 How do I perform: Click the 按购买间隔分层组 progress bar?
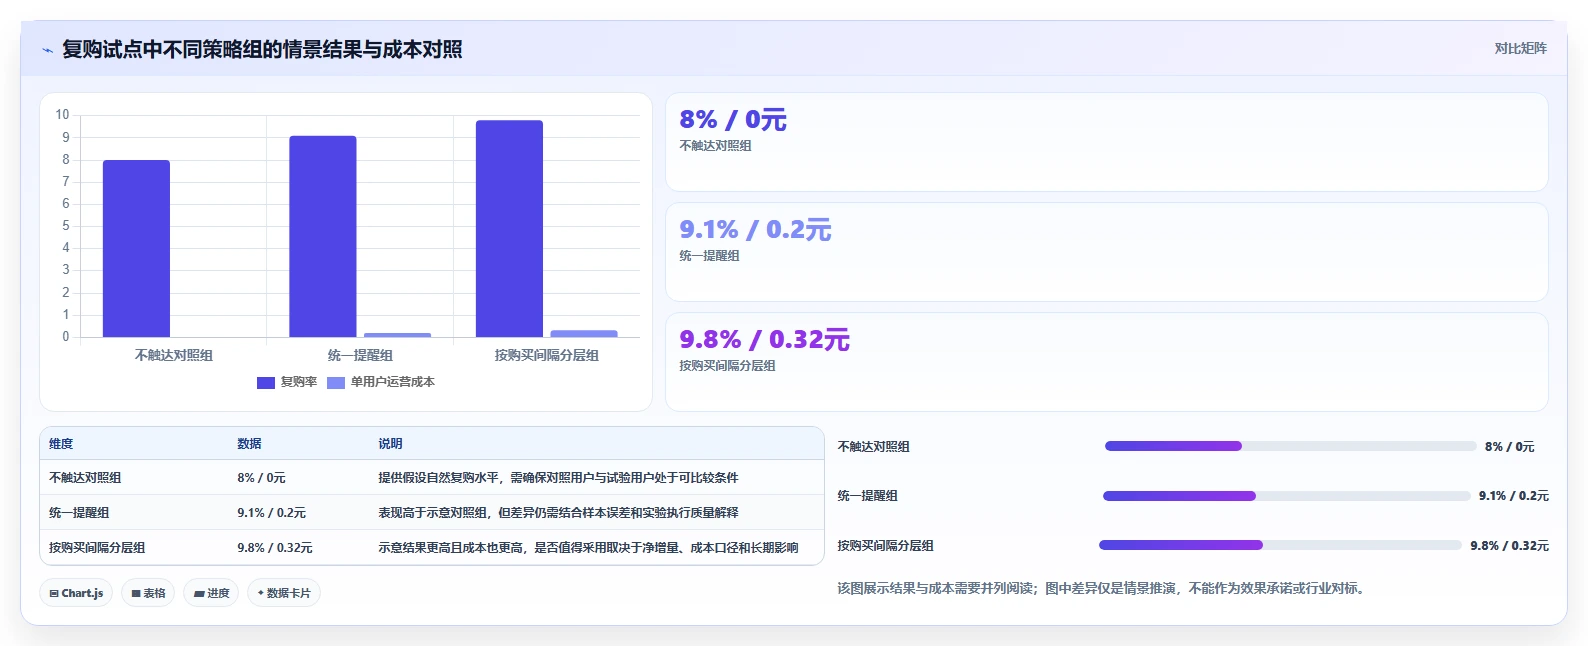[1281, 545]
